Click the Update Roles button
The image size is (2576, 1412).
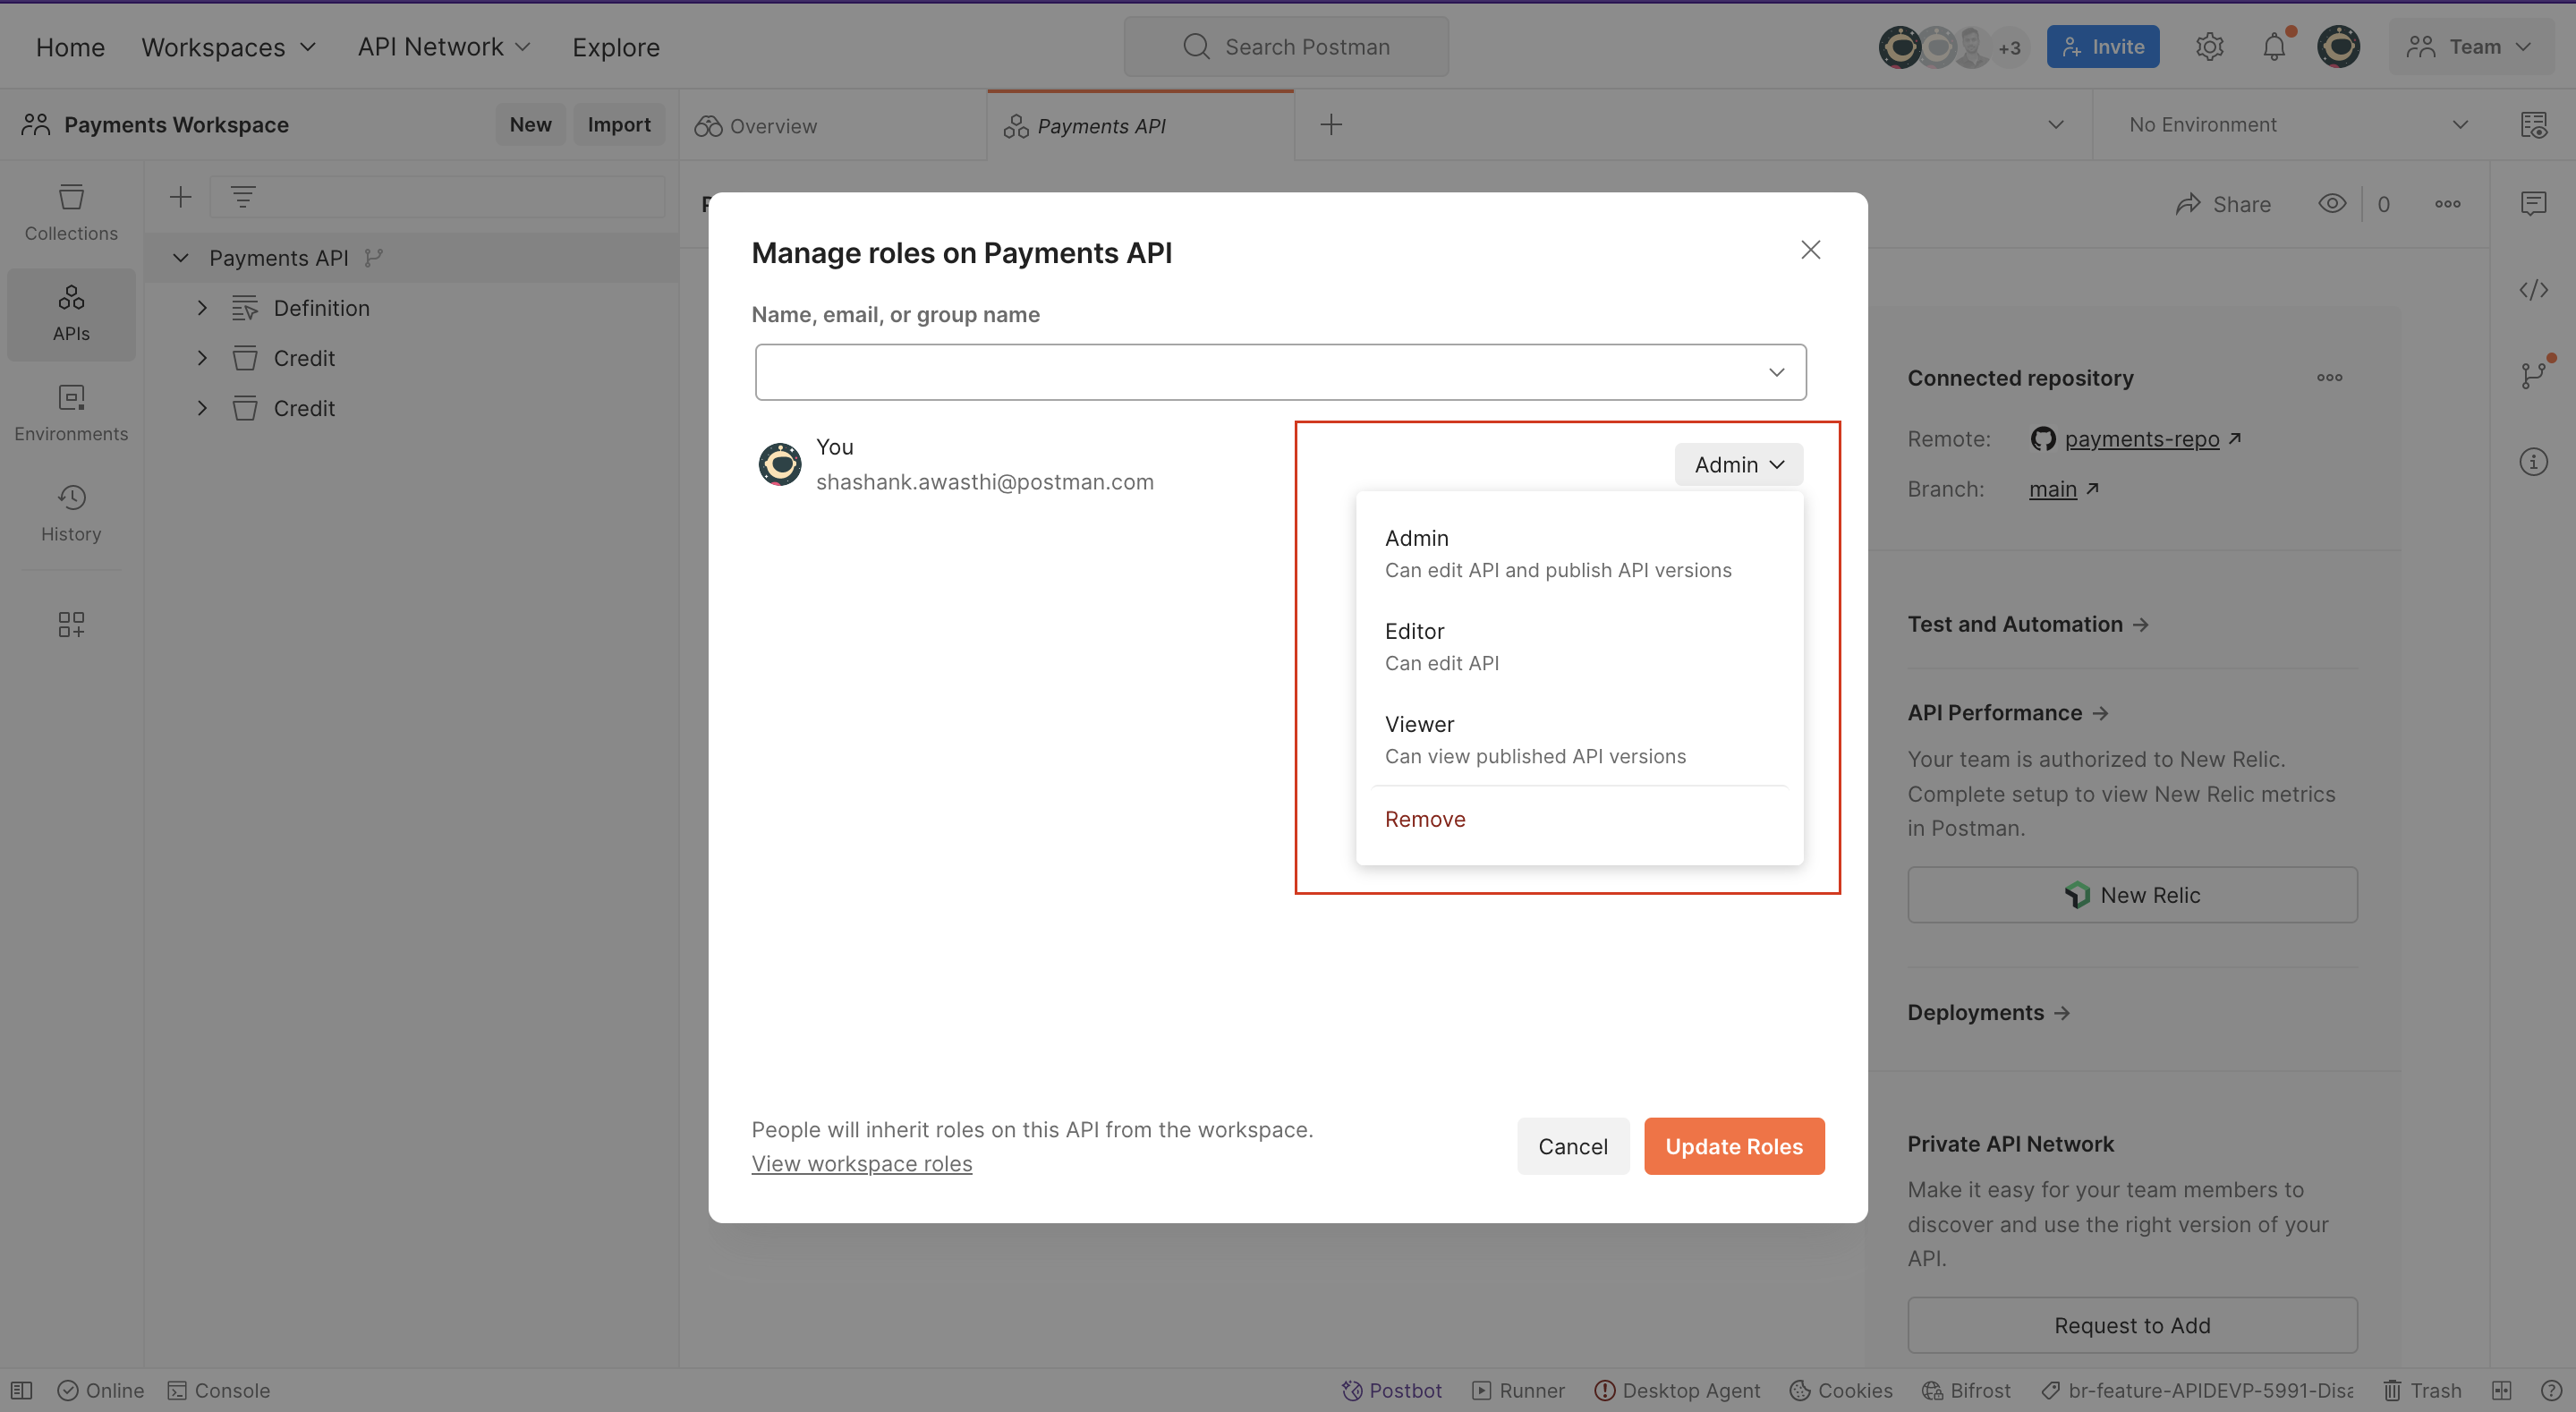[1733, 1146]
